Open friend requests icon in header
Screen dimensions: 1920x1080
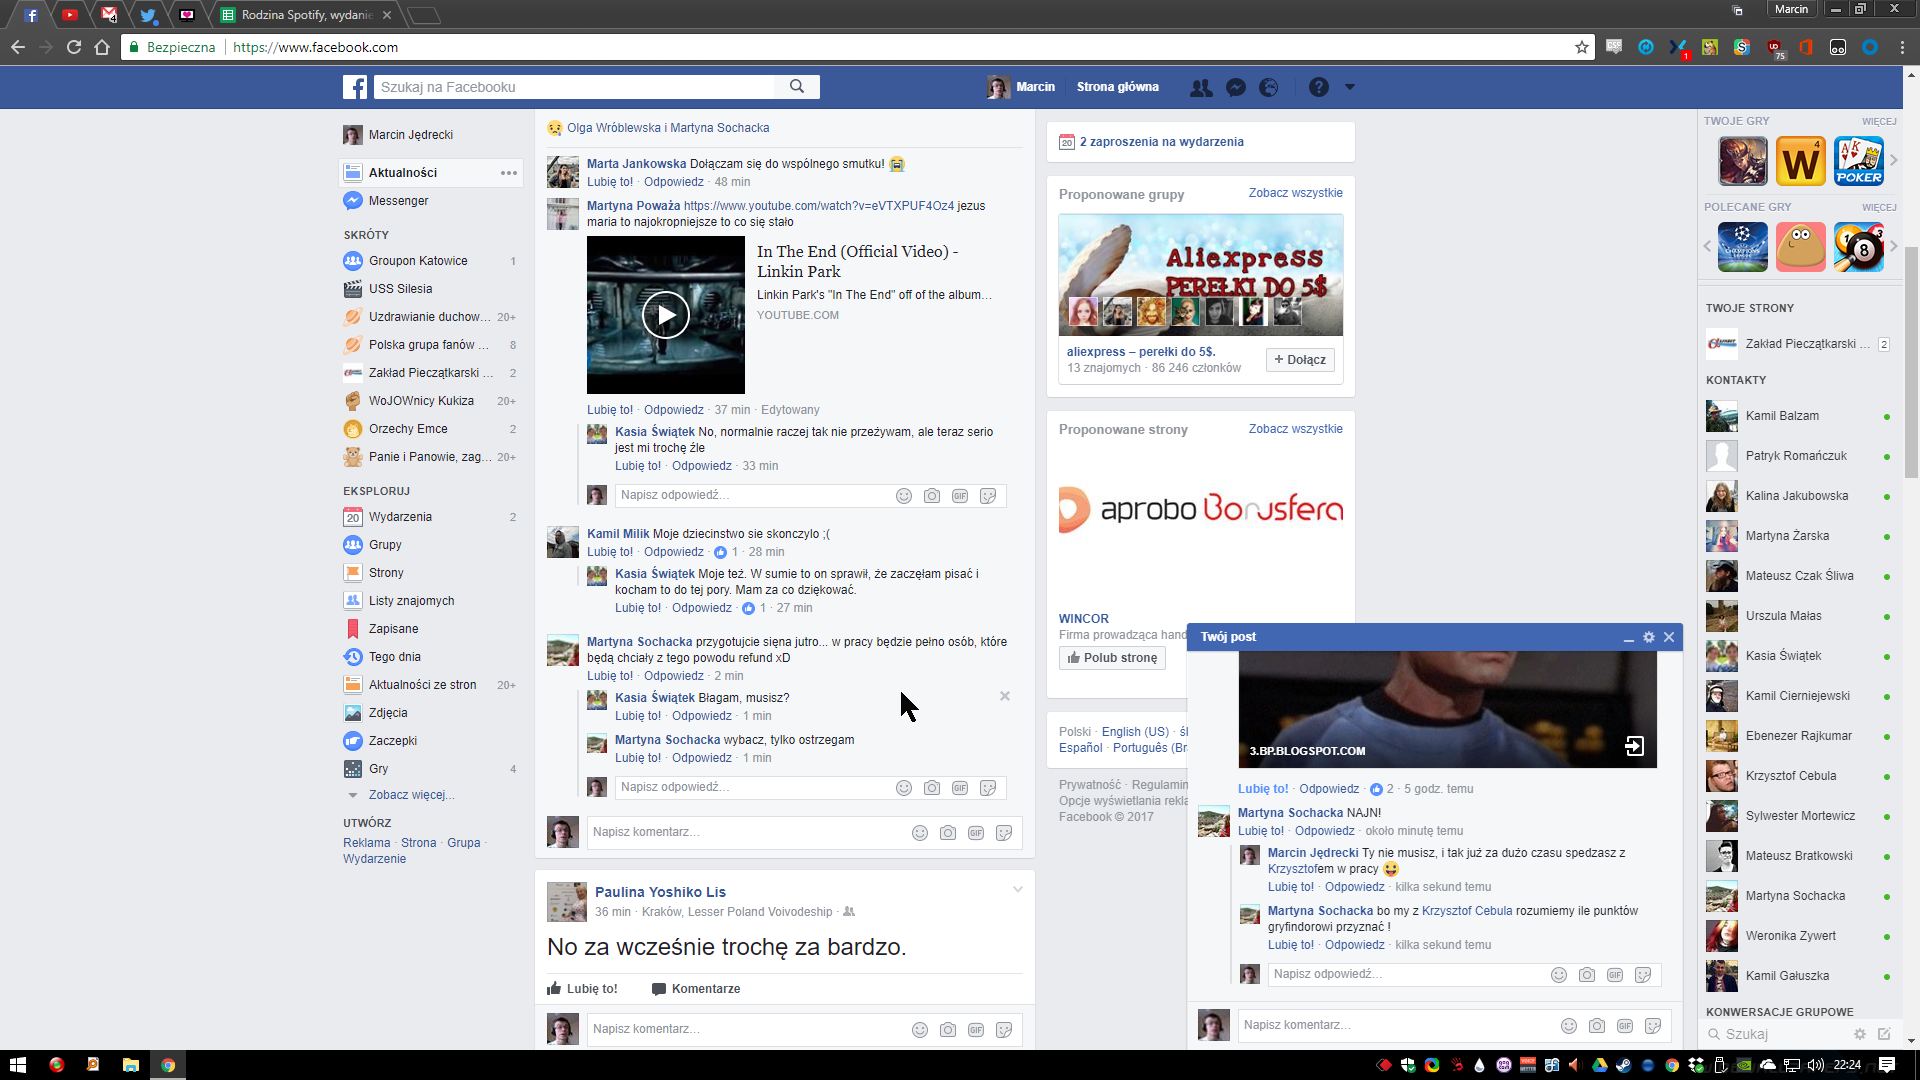[1201, 87]
